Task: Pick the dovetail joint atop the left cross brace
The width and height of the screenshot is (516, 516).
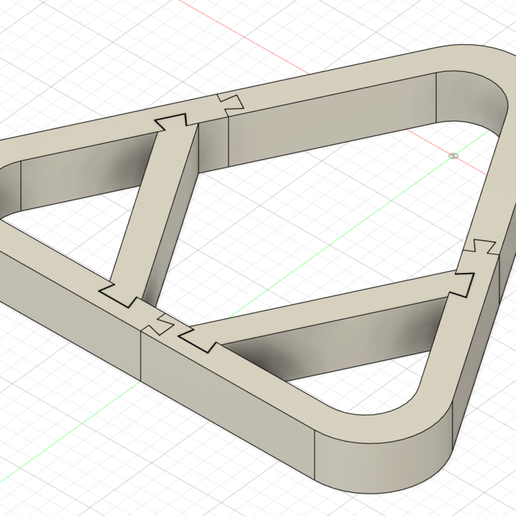Action: click(x=171, y=122)
